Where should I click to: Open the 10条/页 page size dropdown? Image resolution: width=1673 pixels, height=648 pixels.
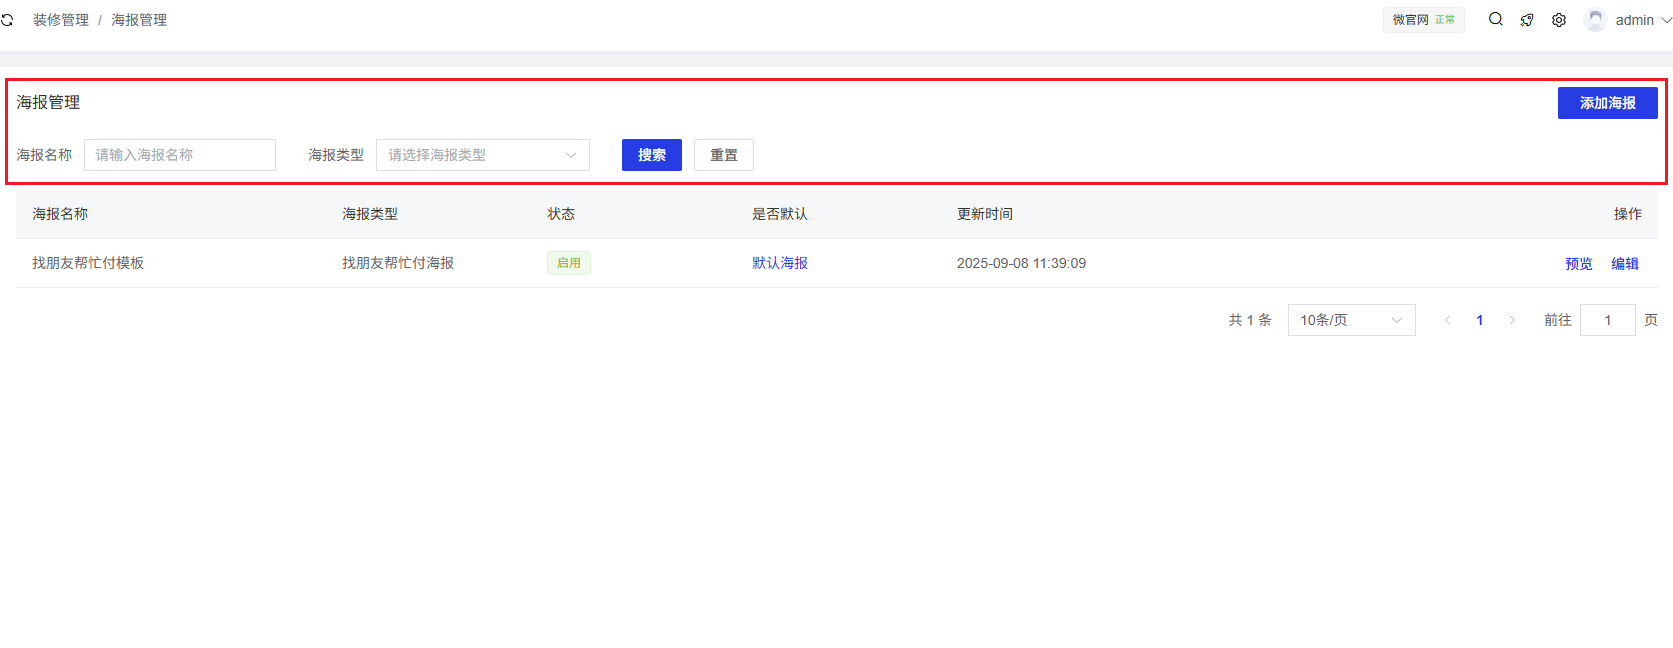pos(1351,320)
